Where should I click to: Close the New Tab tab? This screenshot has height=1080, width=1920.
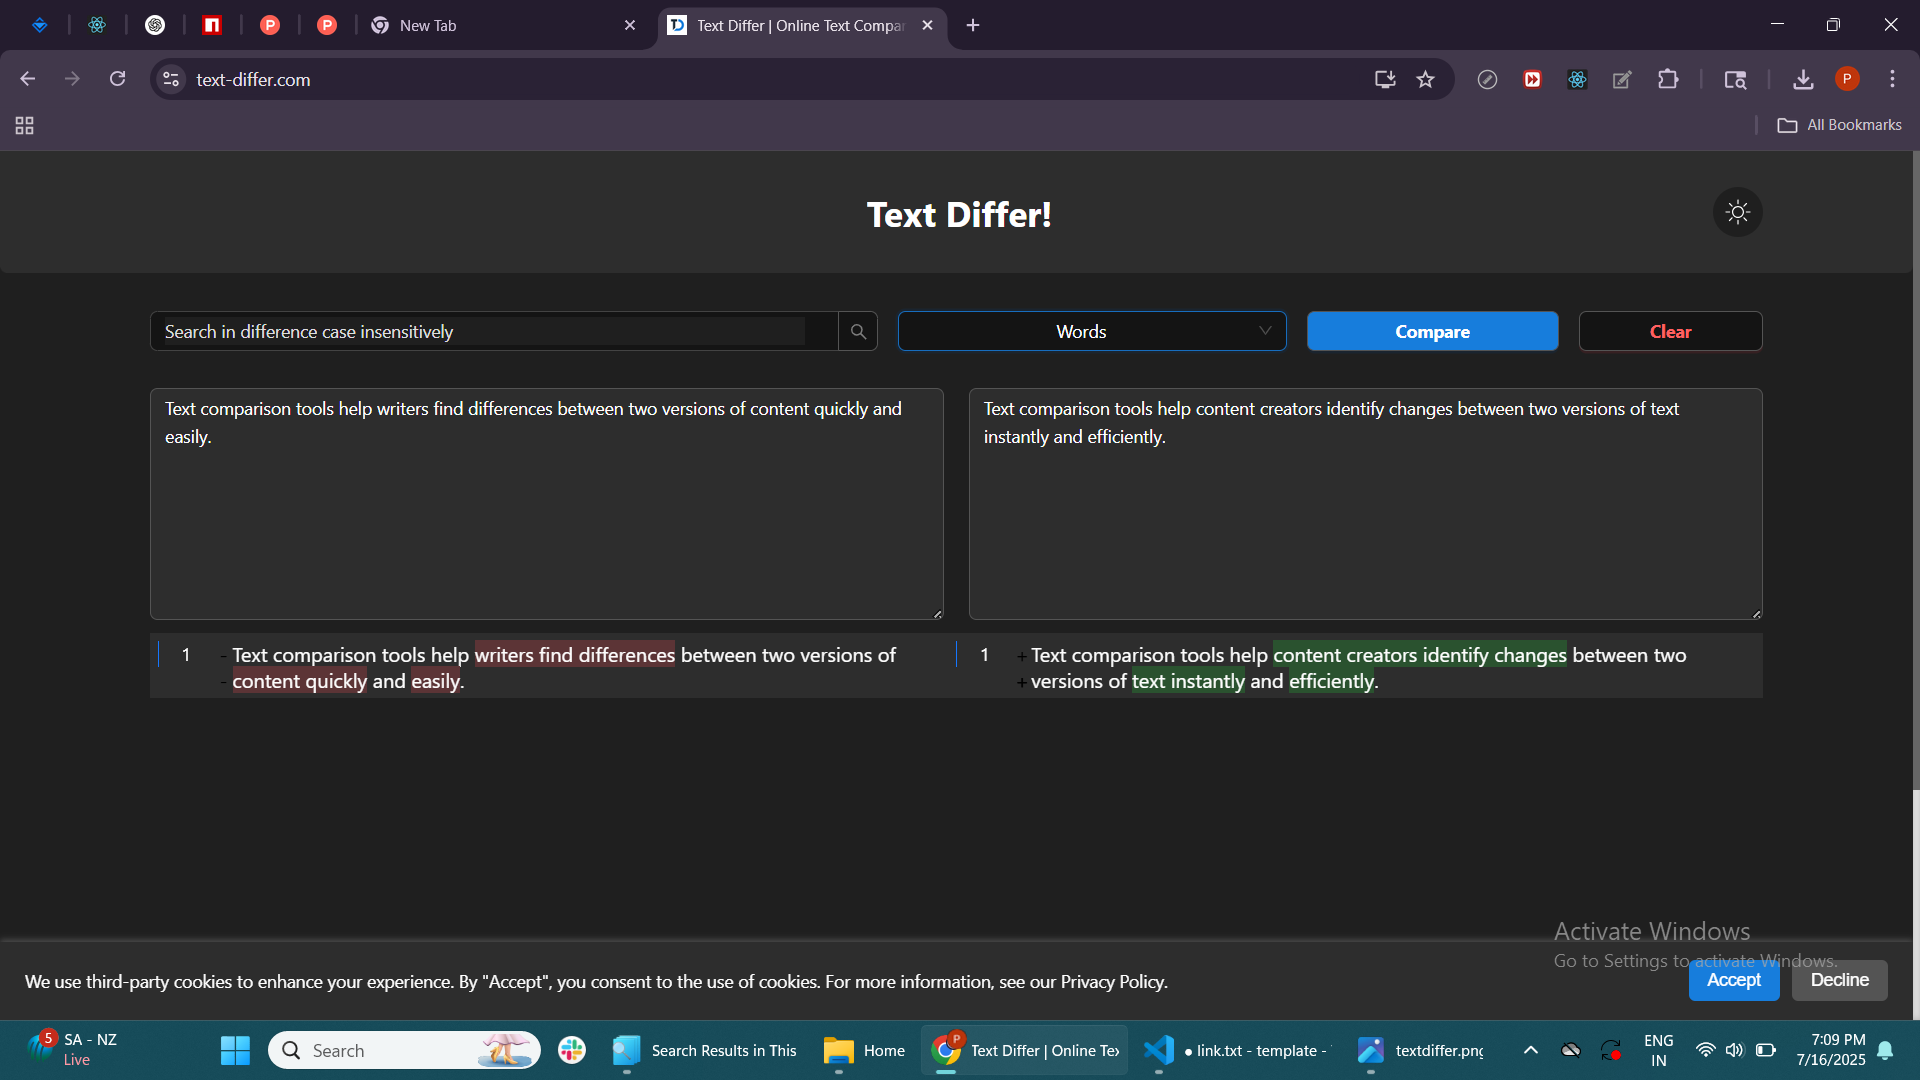630,25
